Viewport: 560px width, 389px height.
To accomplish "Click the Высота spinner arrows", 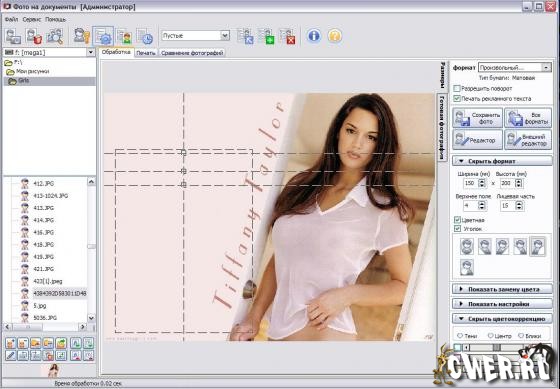I will [x=519, y=183].
